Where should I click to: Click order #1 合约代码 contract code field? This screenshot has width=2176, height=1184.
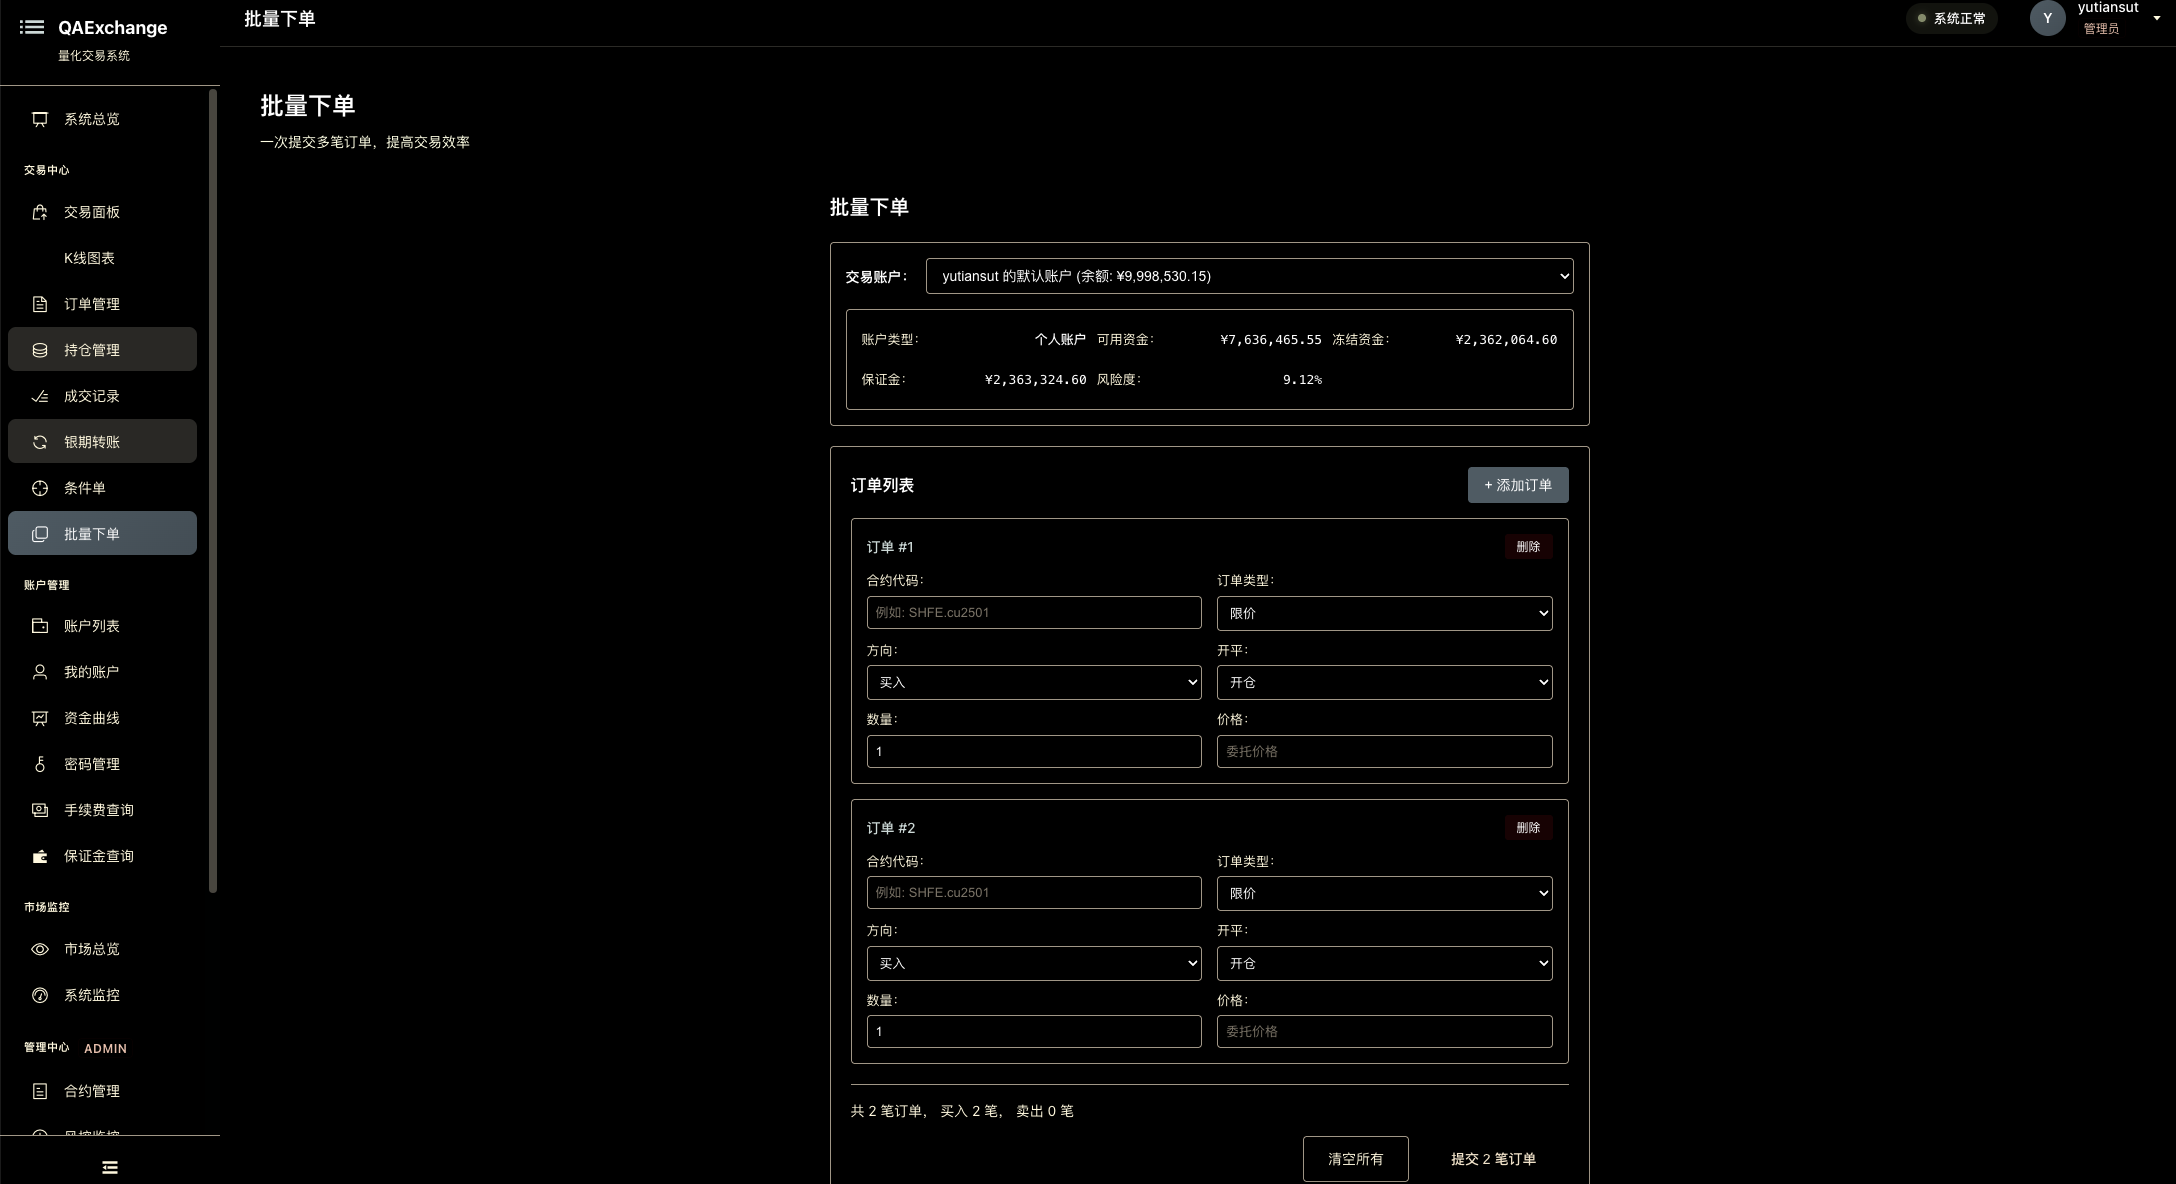tap(1033, 612)
